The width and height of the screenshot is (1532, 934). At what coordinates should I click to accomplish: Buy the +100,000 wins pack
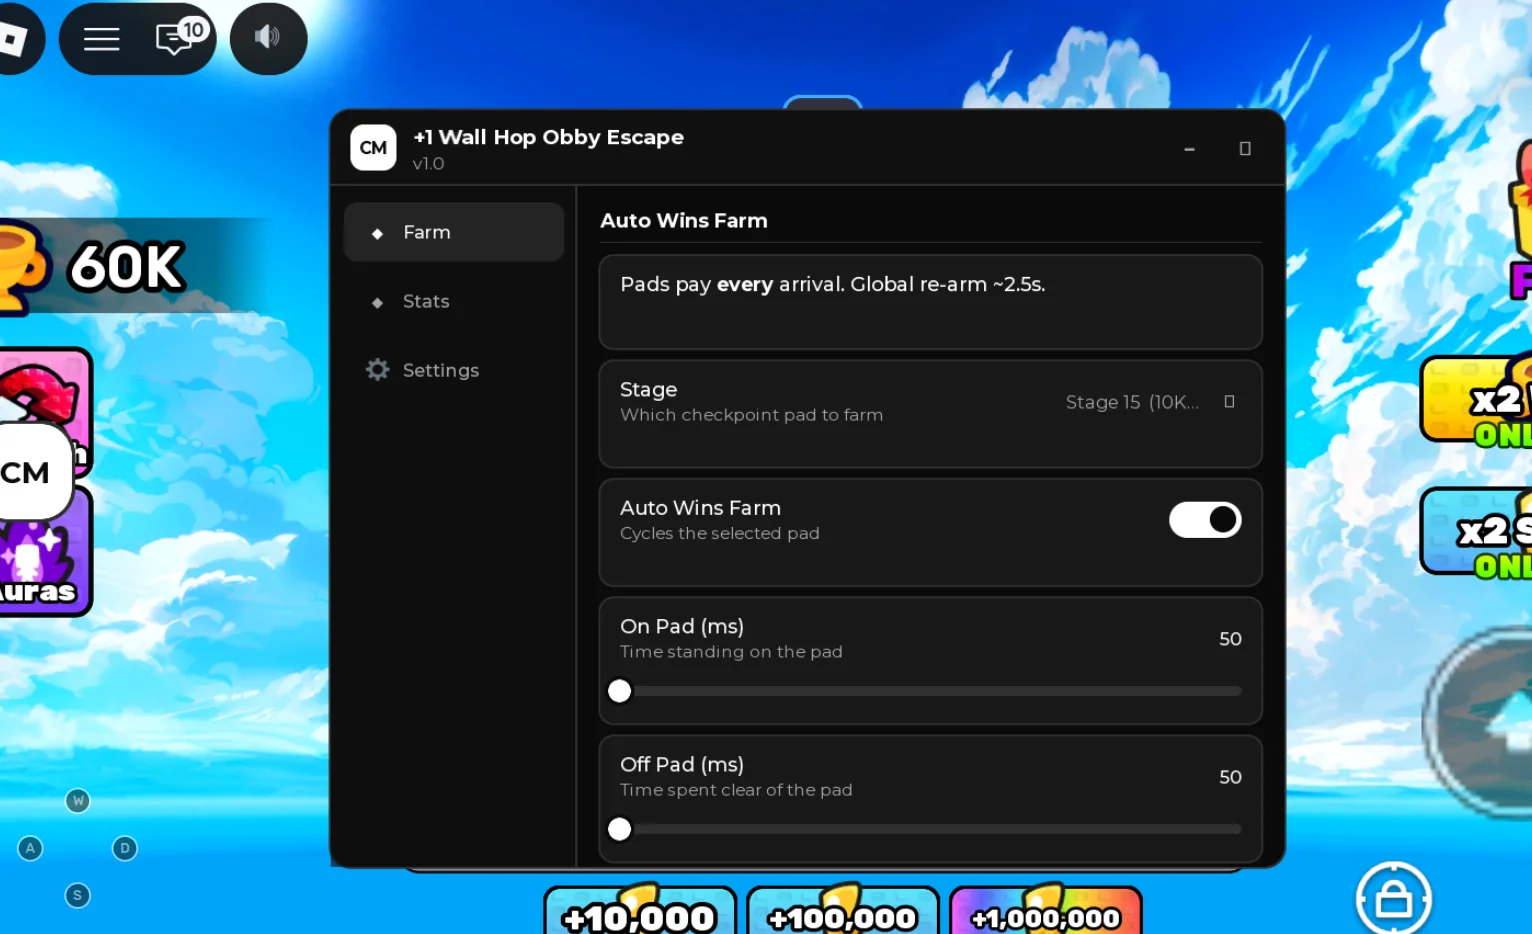pyautogui.click(x=843, y=911)
